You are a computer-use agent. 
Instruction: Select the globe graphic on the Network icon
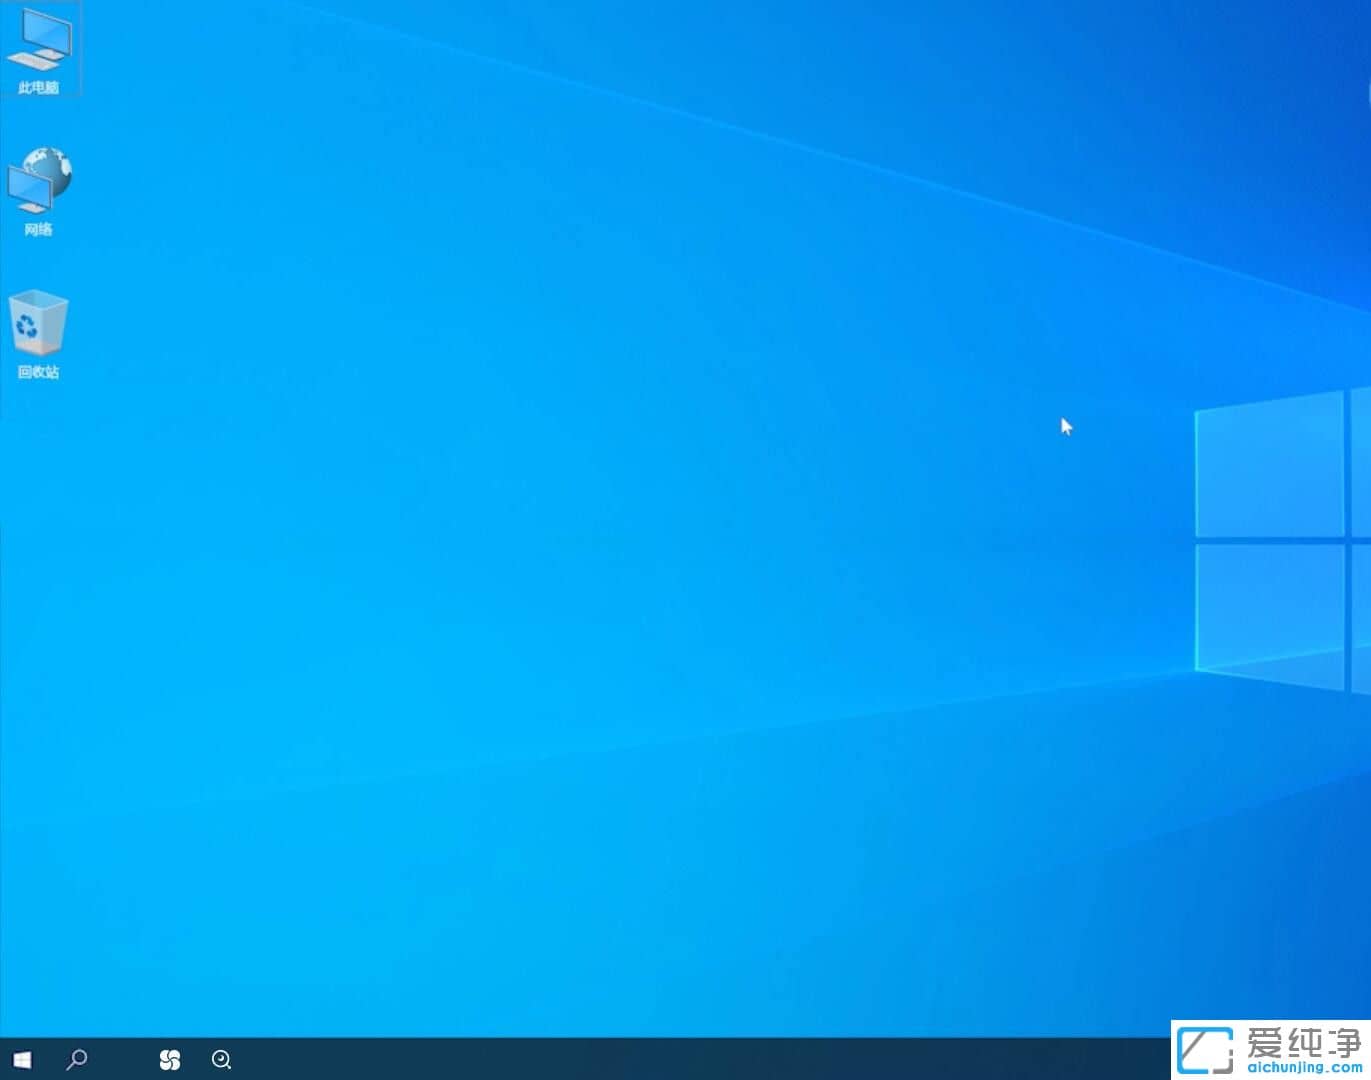tap(48, 168)
